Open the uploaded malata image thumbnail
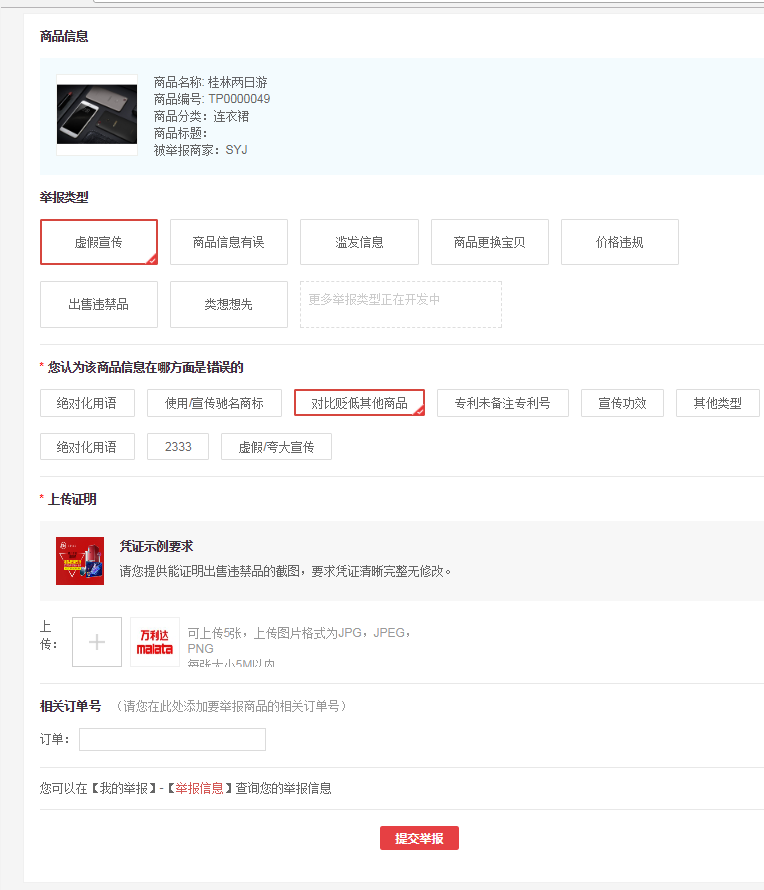 click(155, 642)
